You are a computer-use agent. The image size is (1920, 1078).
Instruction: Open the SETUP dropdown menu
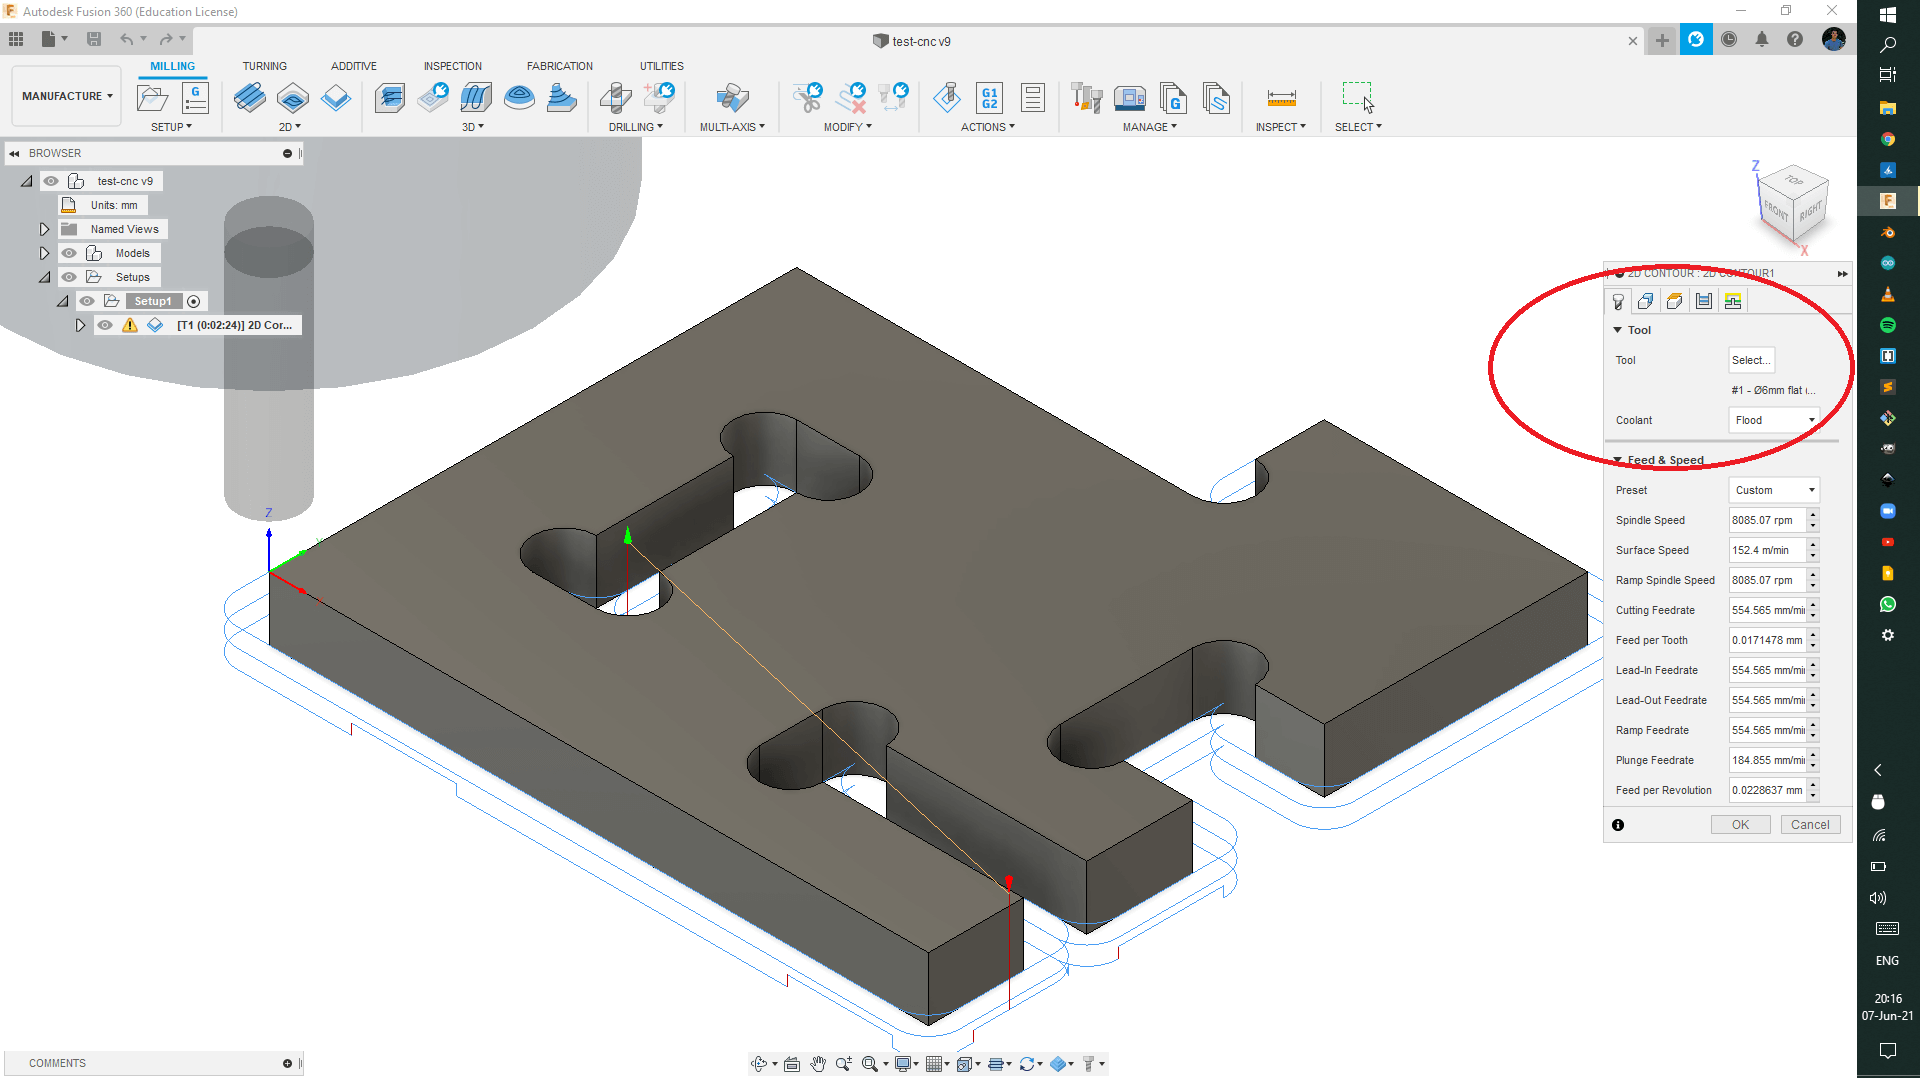[x=171, y=127]
